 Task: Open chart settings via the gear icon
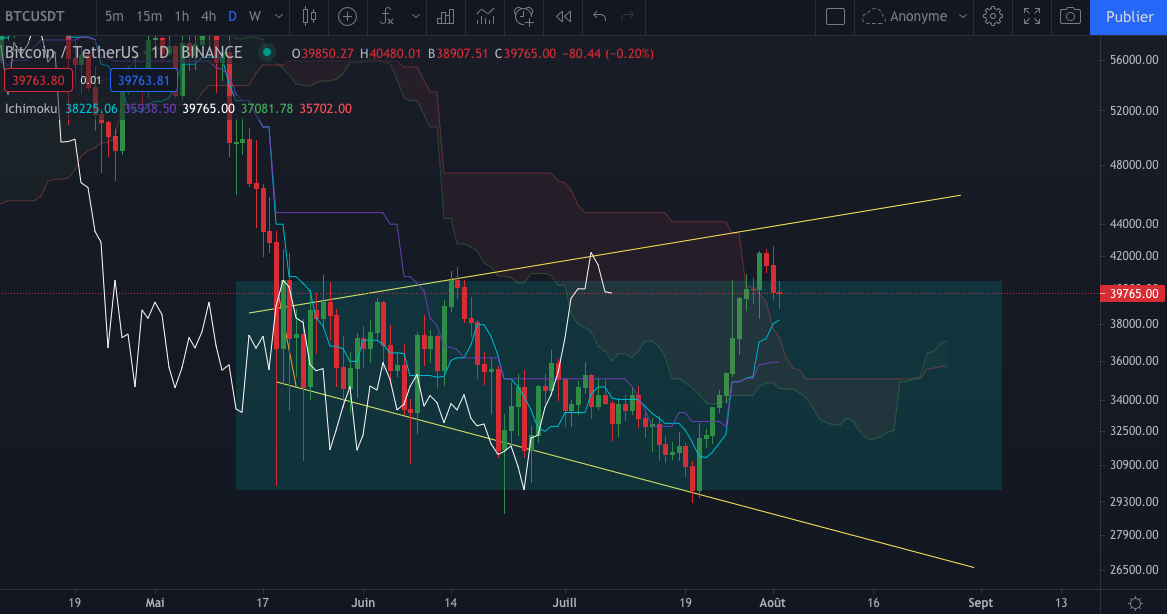(992, 17)
